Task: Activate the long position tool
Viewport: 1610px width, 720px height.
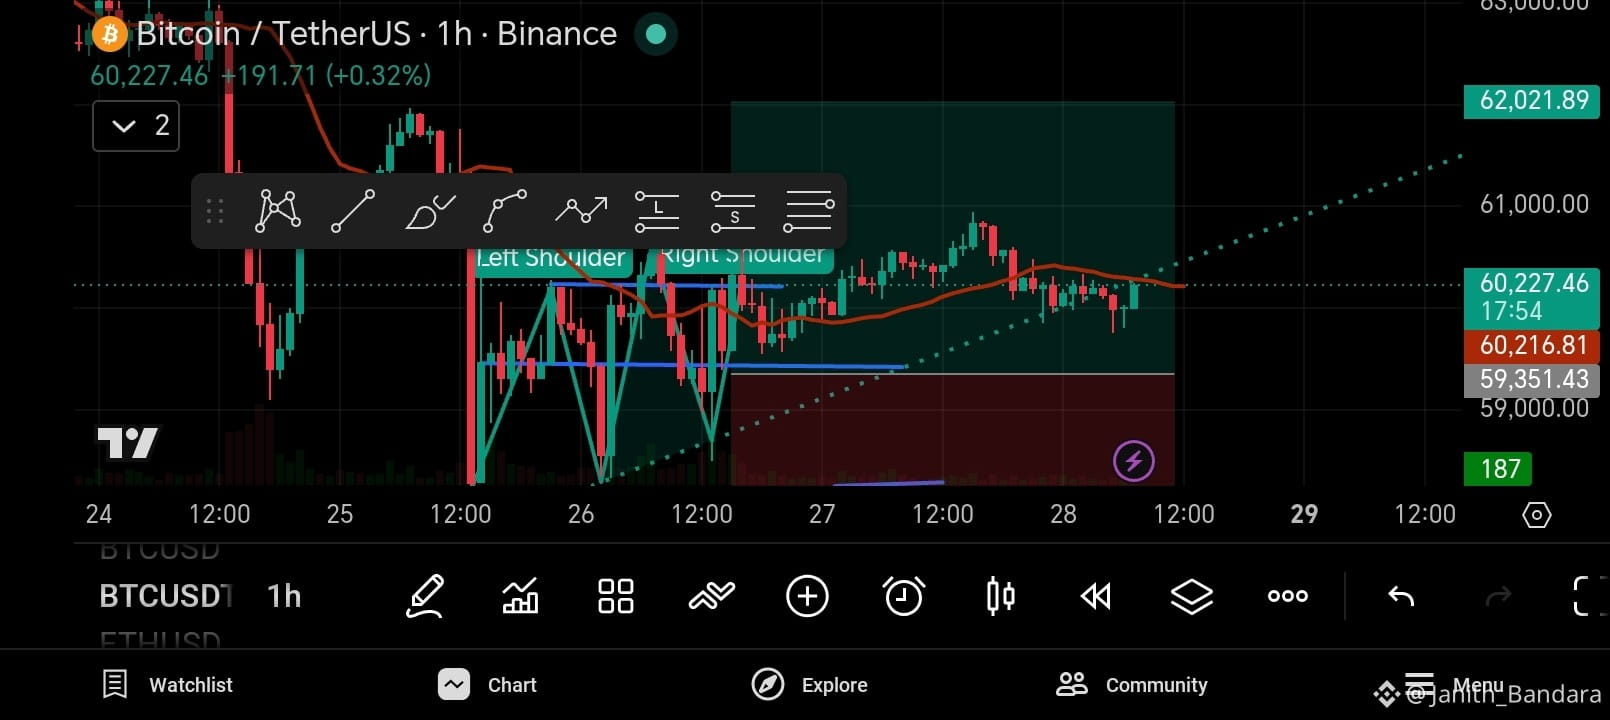Action: (x=657, y=211)
